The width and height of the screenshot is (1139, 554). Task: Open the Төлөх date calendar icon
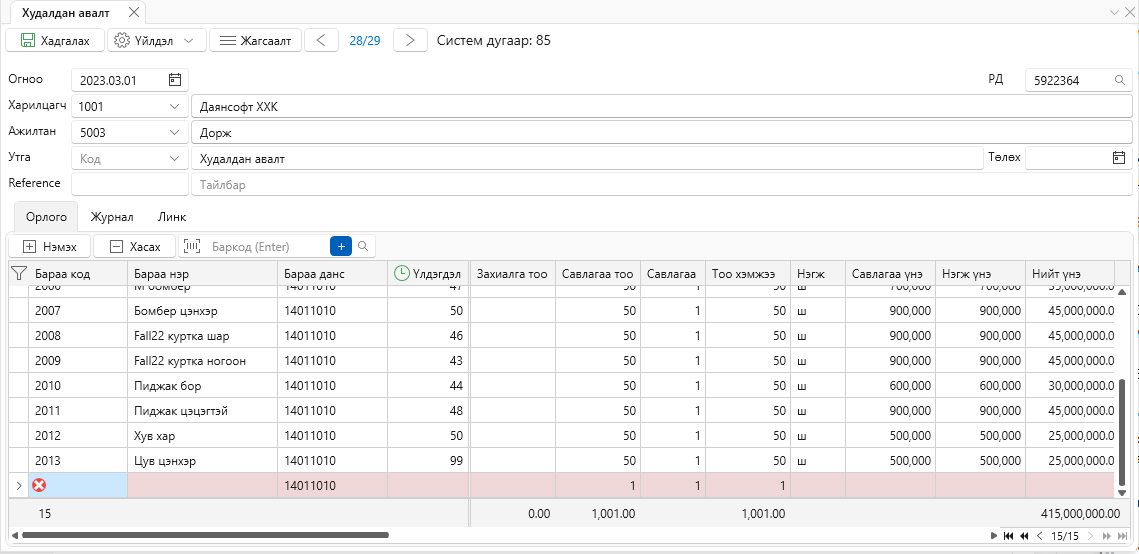pyautogui.click(x=1119, y=158)
